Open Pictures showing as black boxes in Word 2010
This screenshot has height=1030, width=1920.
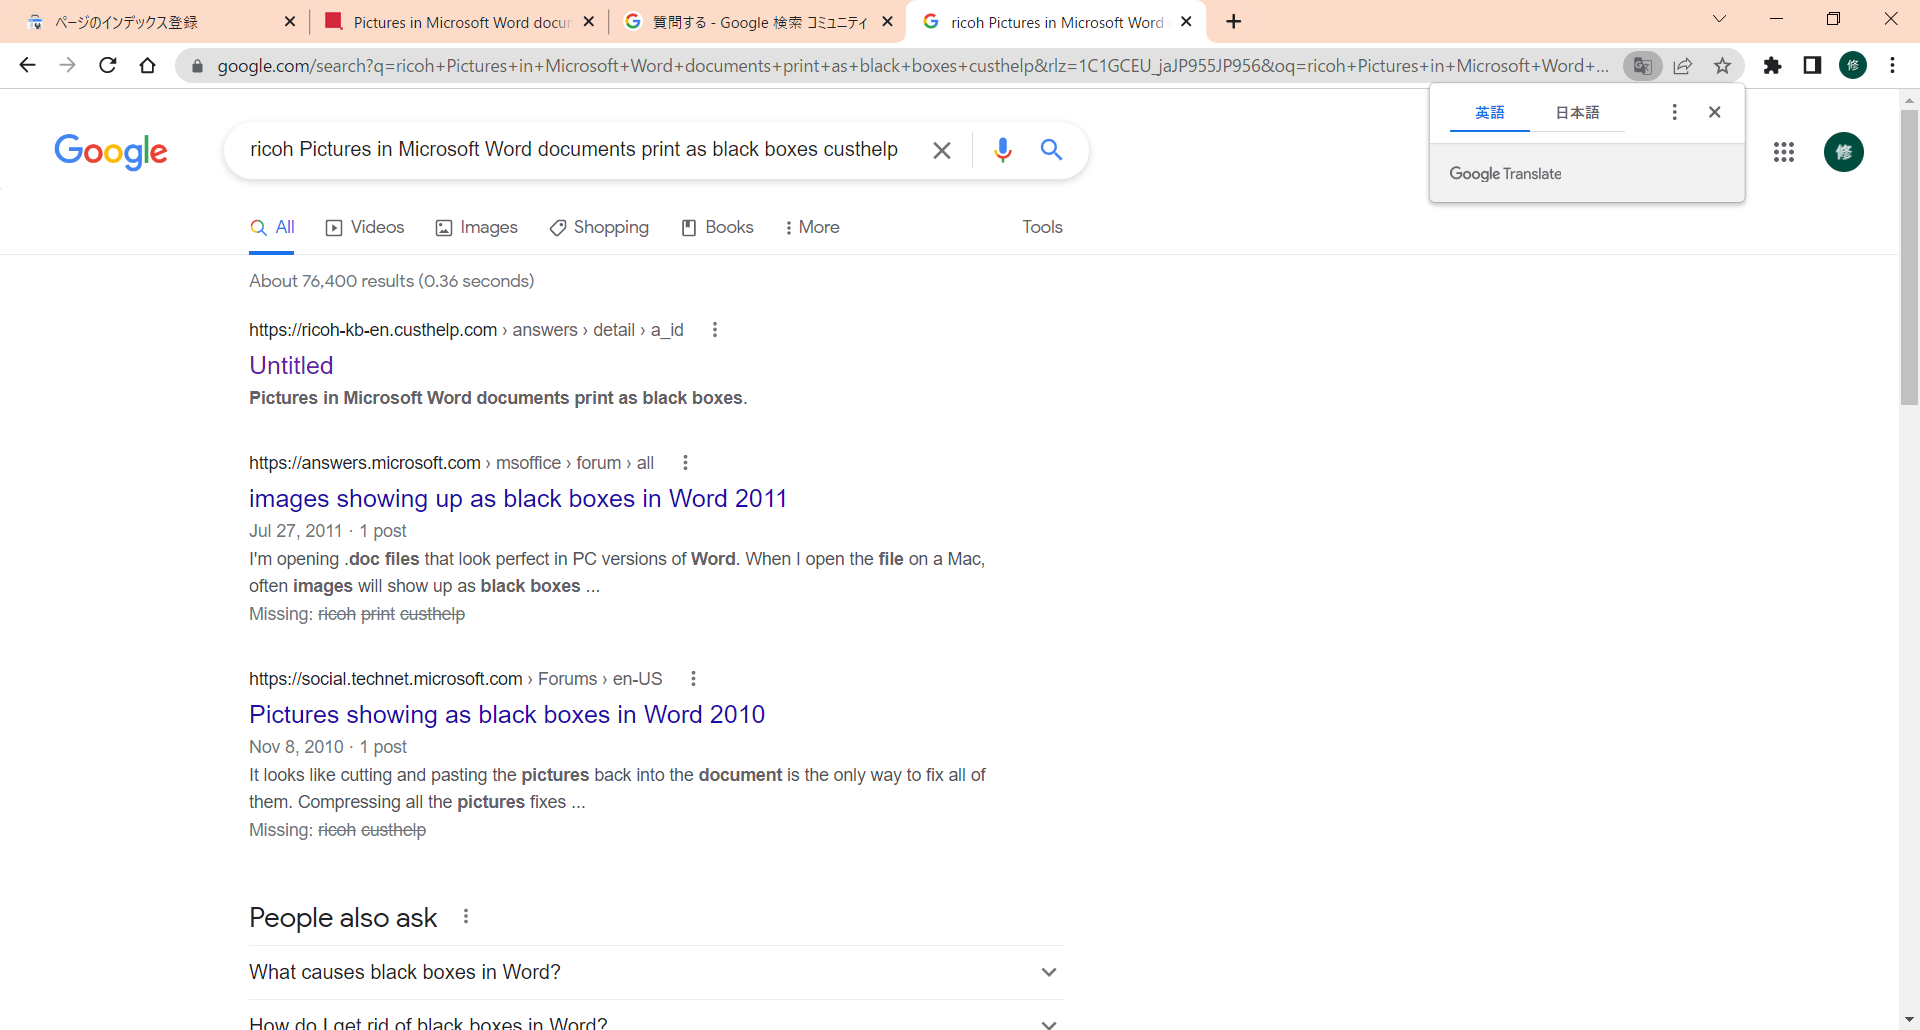pyautogui.click(x=507, y=714)
